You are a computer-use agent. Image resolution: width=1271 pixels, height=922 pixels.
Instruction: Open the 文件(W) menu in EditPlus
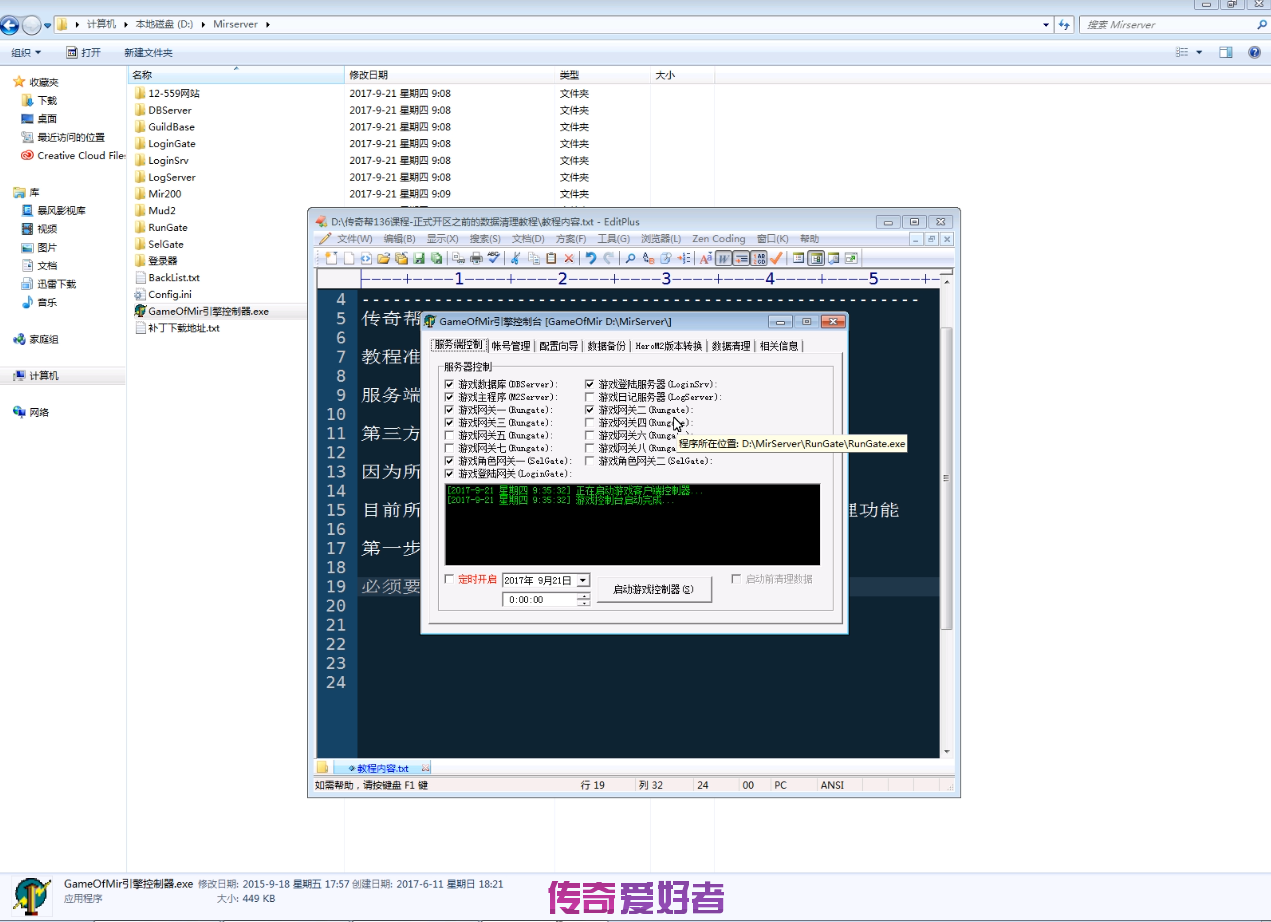point(354,239)
